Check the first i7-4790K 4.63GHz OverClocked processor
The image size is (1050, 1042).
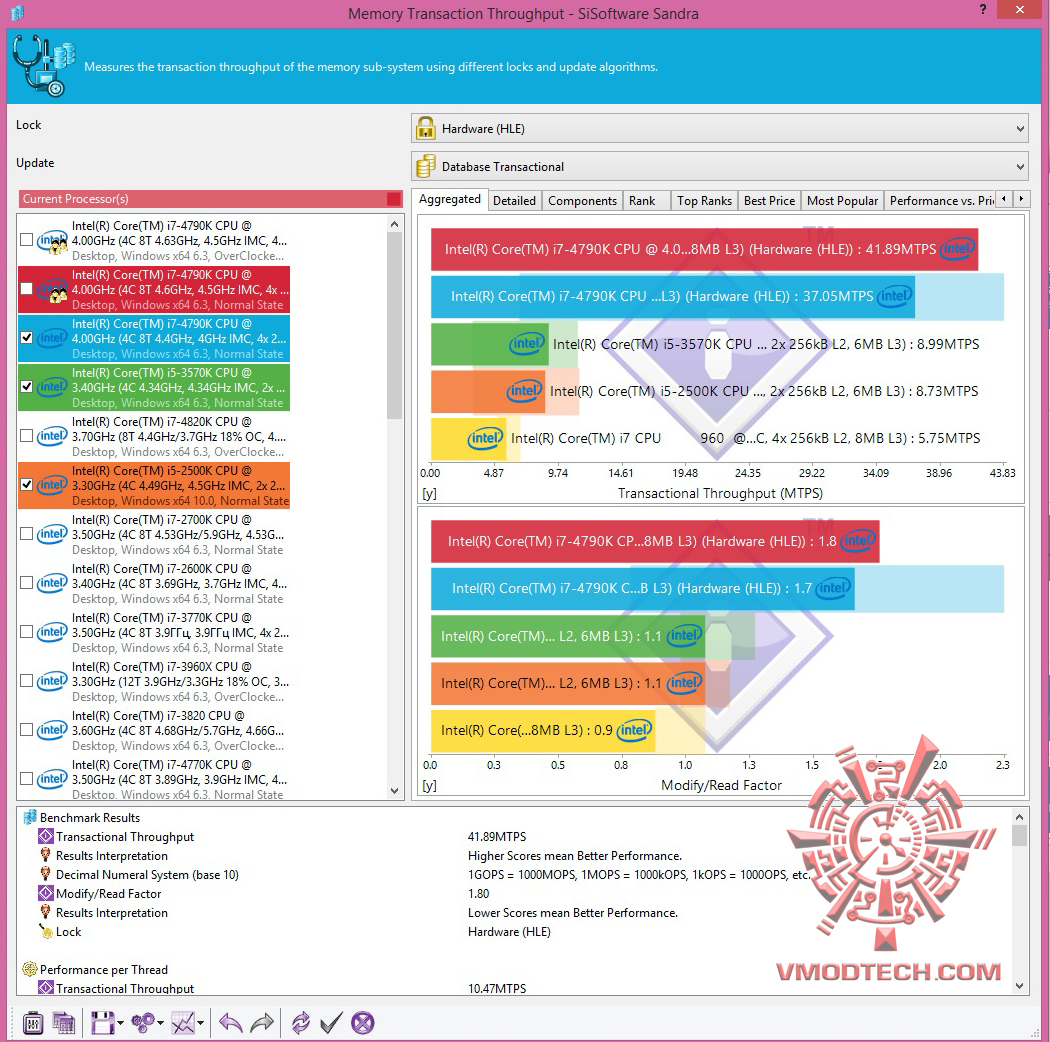point(26,240)
